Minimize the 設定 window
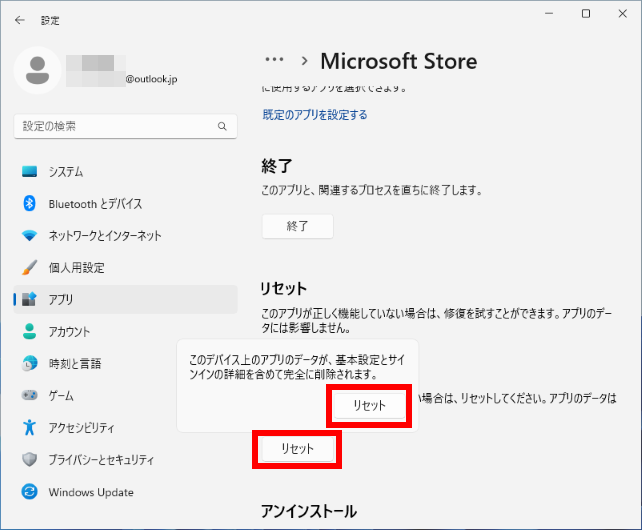This screenshot has width=642, height=530. tap(549, 14)
